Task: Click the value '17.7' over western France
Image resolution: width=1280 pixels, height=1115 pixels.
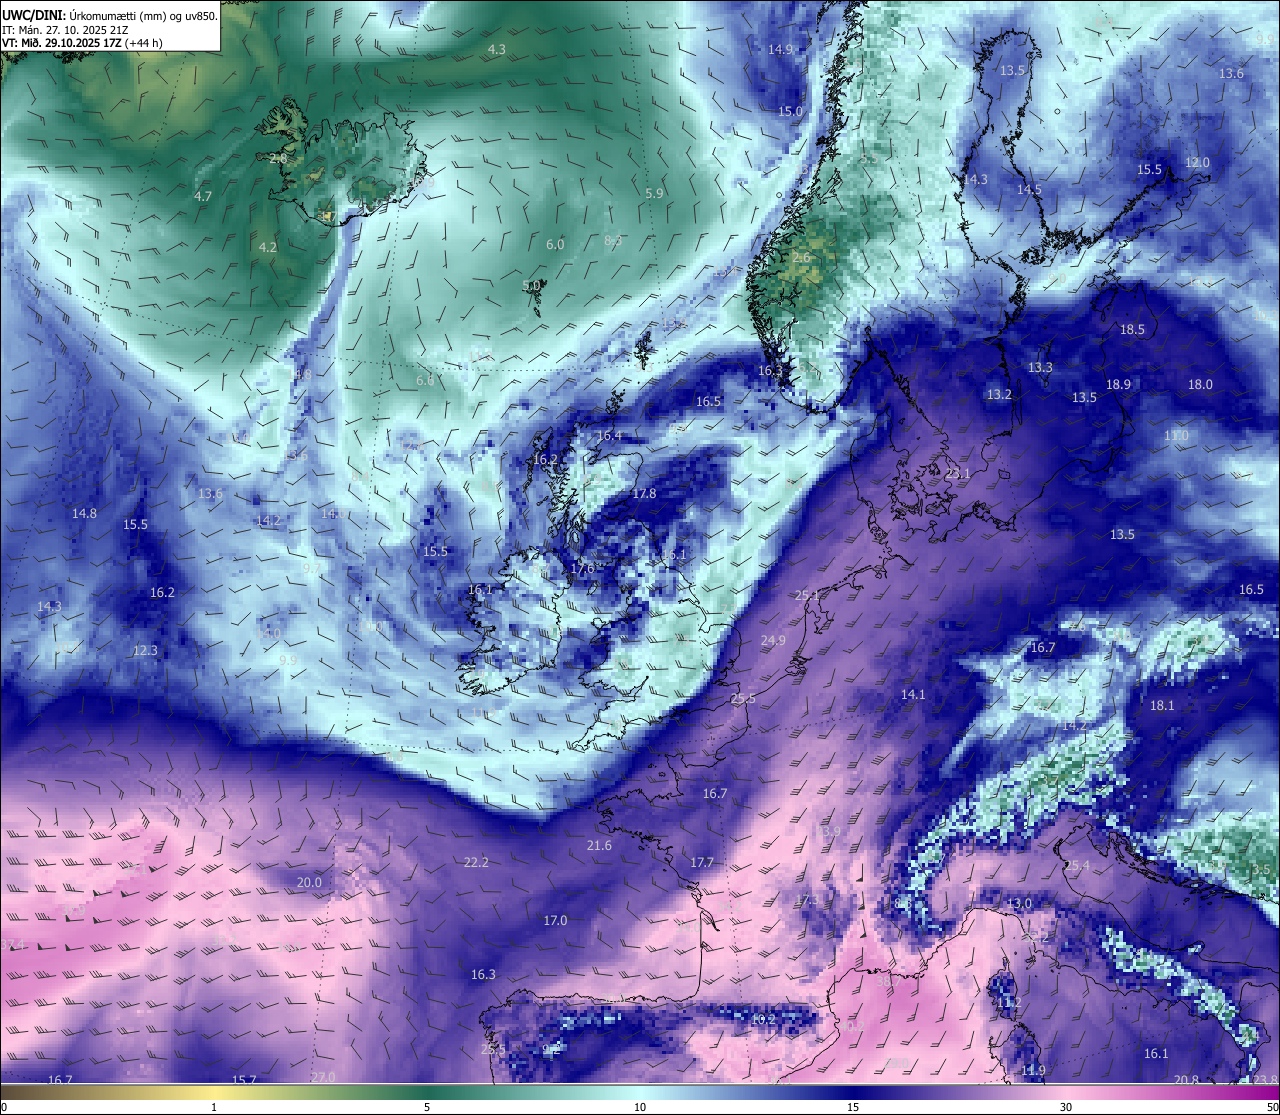Action: 702,863
